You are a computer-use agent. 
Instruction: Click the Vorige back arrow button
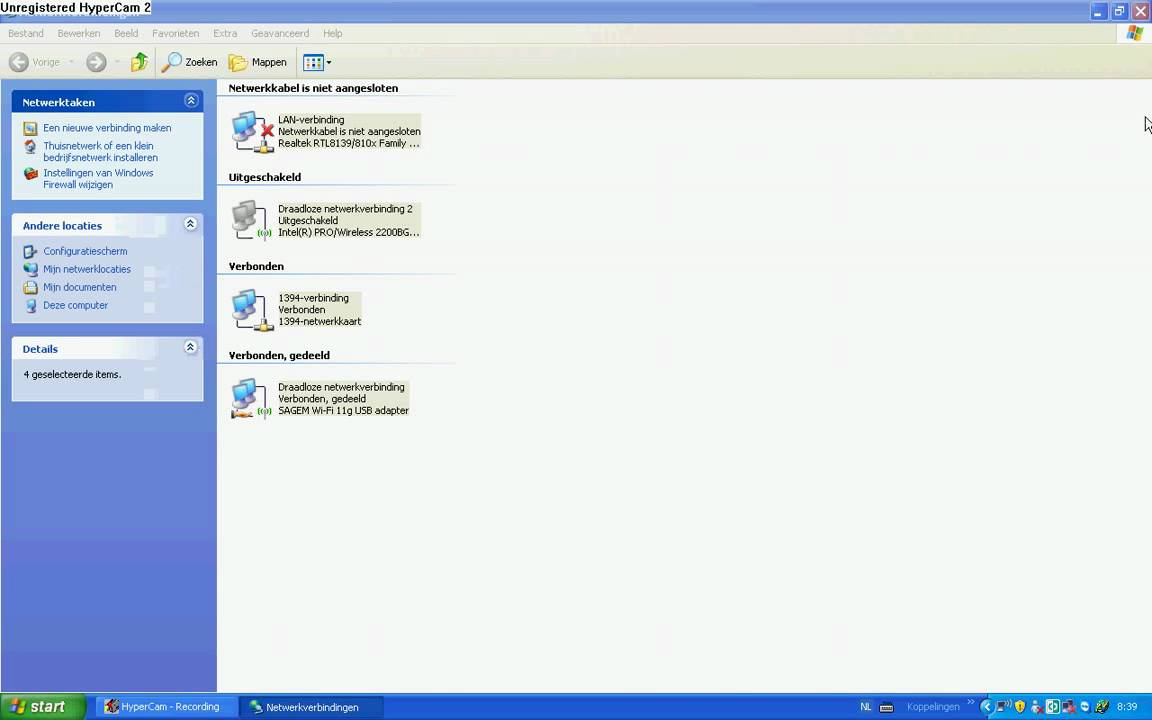[x=34, y=62]
